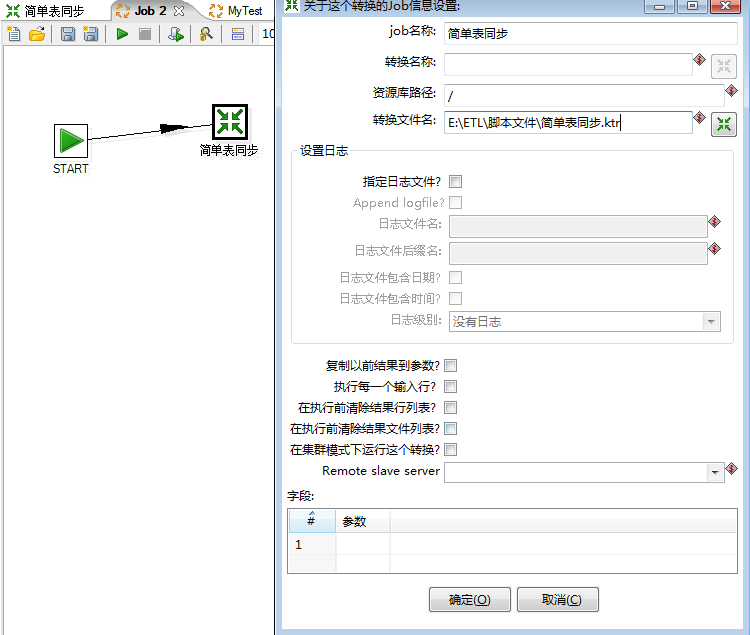Click the 日志文件后缀名 input field
Viewport: 750px width, 635px height.
pos(578,253)
